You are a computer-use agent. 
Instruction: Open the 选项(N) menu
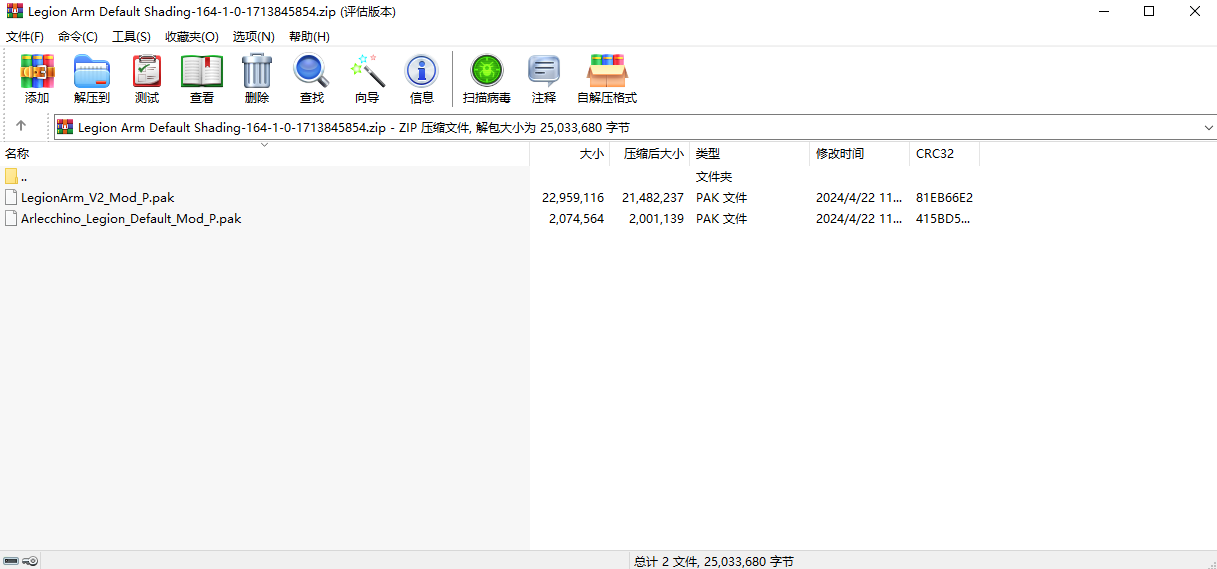254,36
